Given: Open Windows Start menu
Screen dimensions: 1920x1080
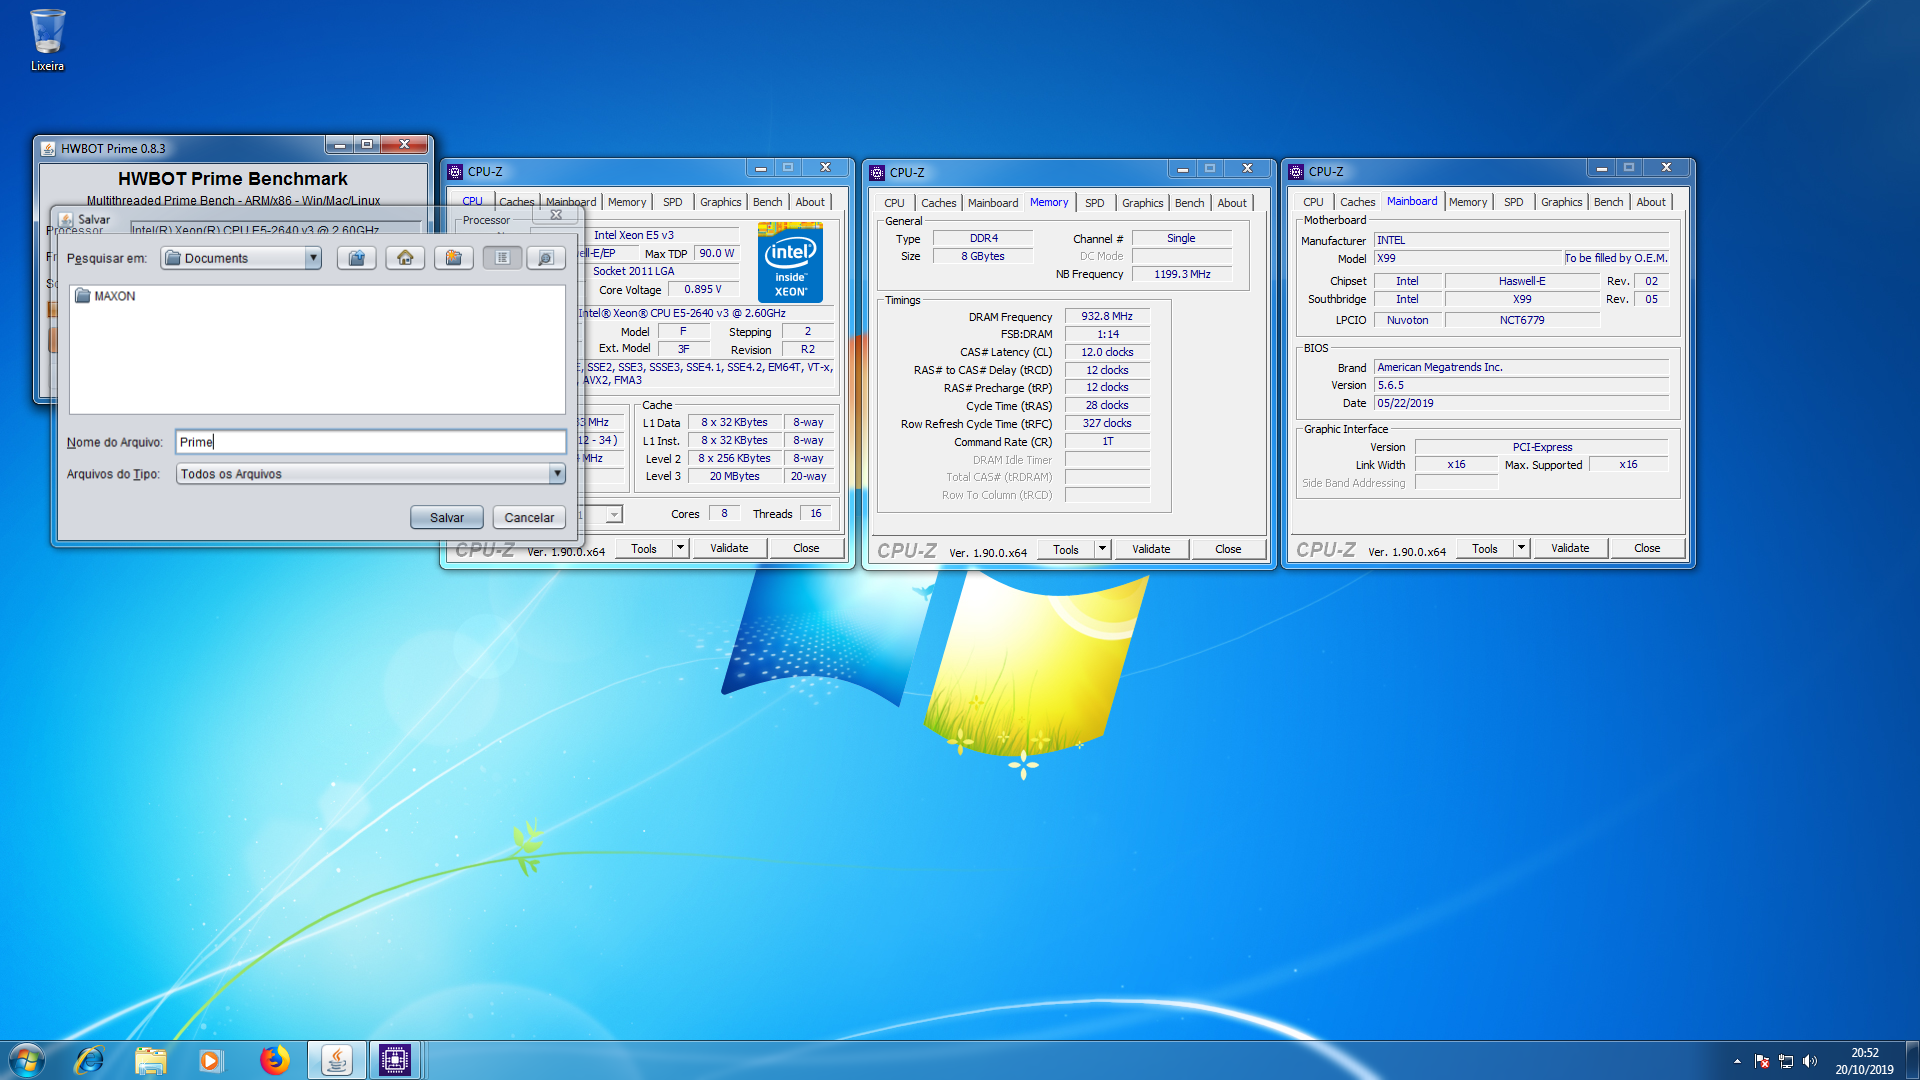Looking at the screenshot, I should pos(26,1060).
